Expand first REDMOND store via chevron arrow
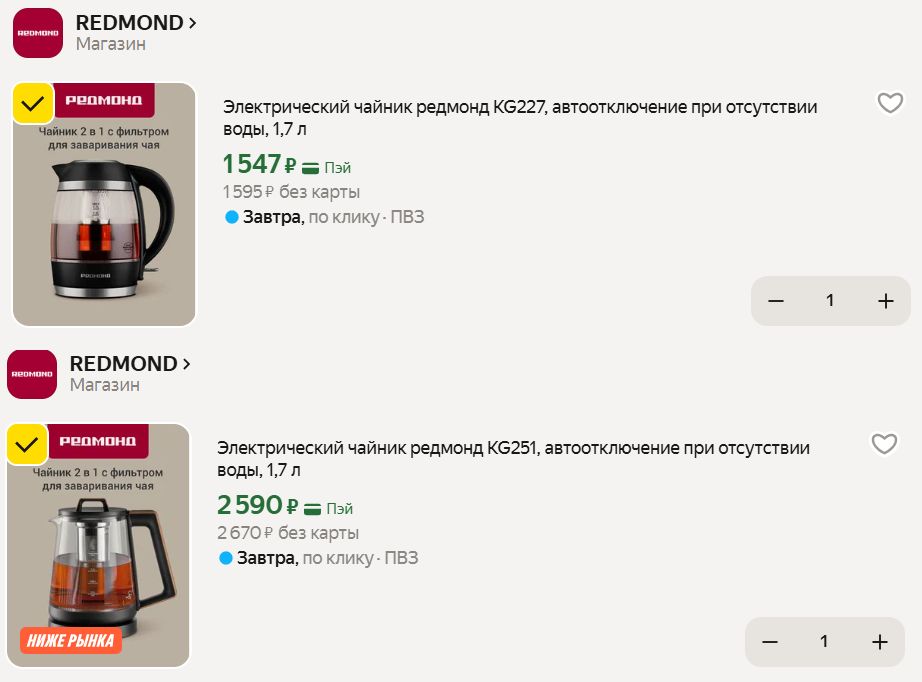The image size is (922, 682). [192, 23]
